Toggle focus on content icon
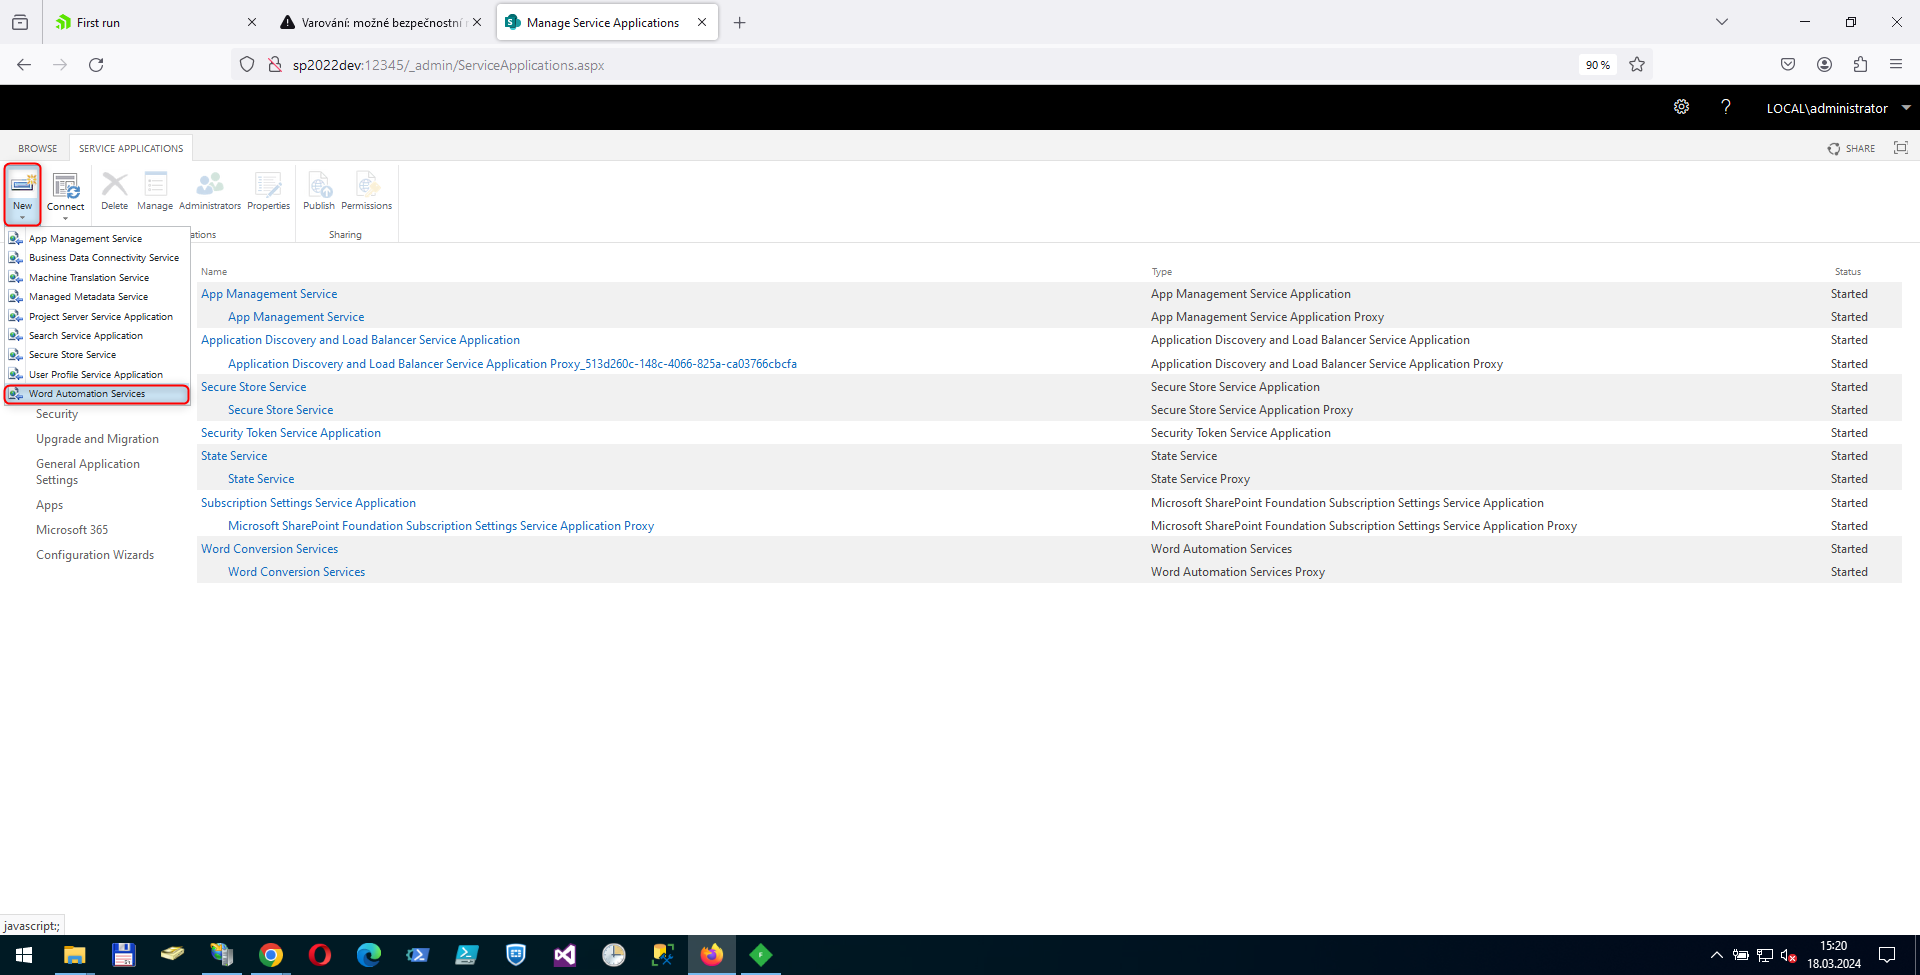 tap(1900, 148)
